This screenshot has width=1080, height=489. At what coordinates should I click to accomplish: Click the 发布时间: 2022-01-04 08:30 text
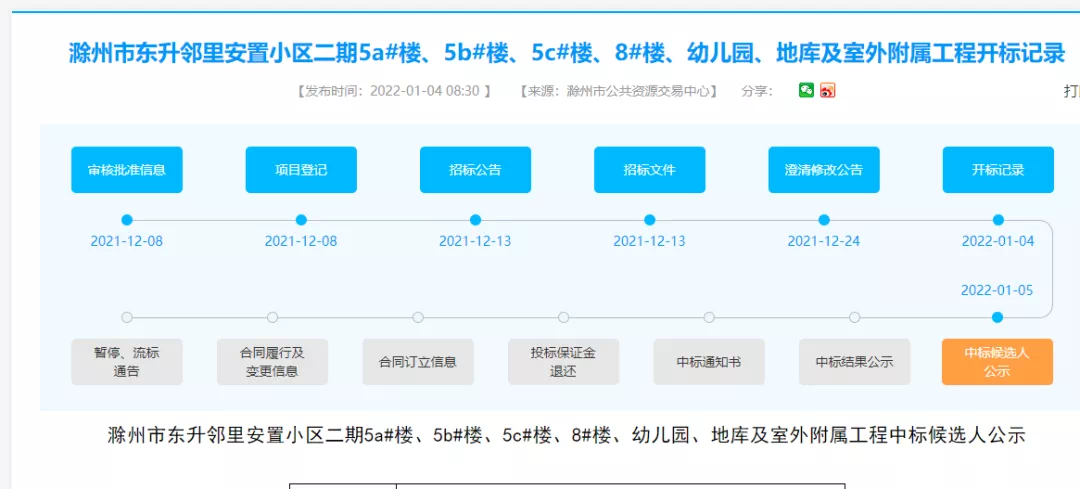click(x=393, y=91)
